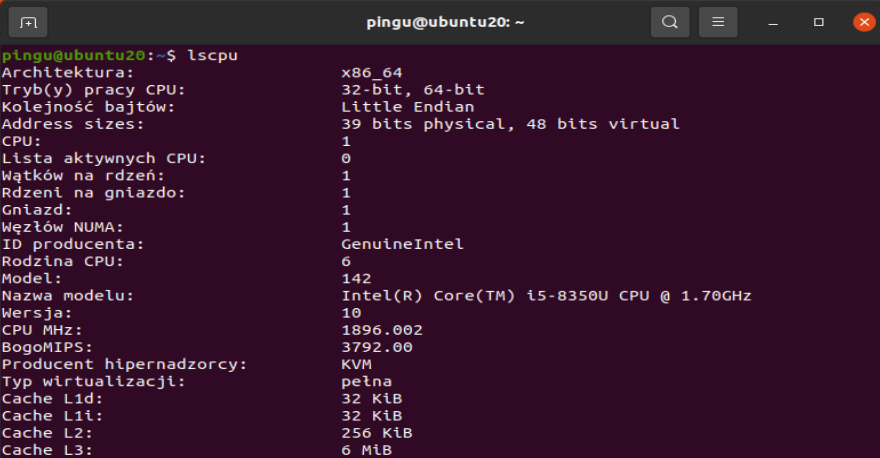Close the terminal window
This screenshot has height=458, width=880.
(x=863, y=21)
